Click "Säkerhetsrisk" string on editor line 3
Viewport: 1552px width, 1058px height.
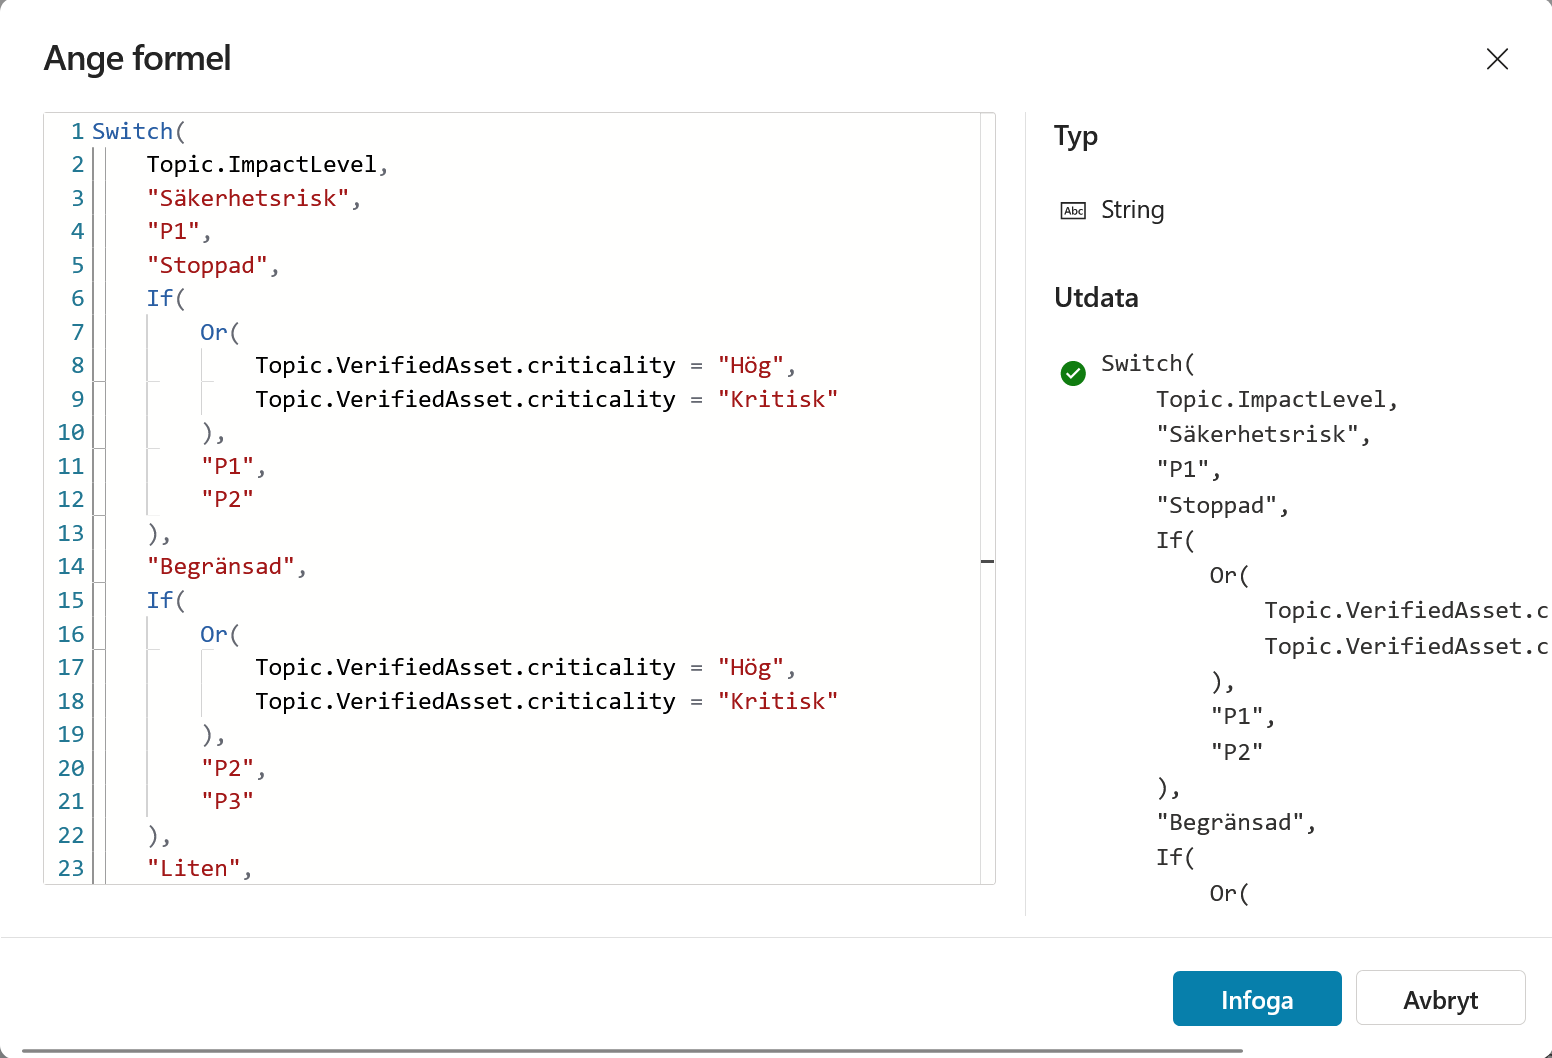(x=249, y=198)
